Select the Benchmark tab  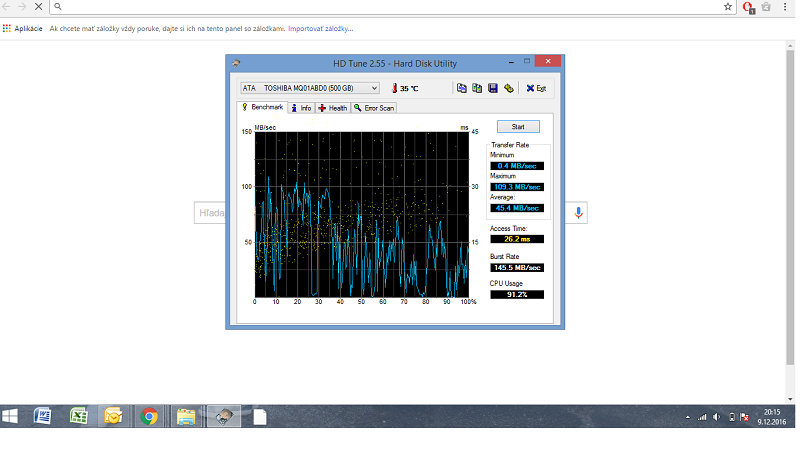[262, 107]
